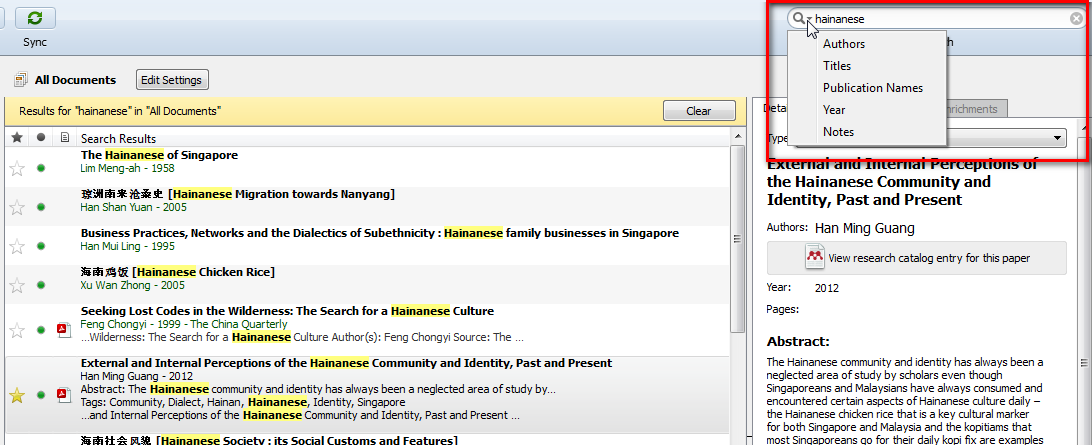Viewport: 1092px width, 445px height.
Task: Open the Type dropdown in details panel
Action: (930, 138)
